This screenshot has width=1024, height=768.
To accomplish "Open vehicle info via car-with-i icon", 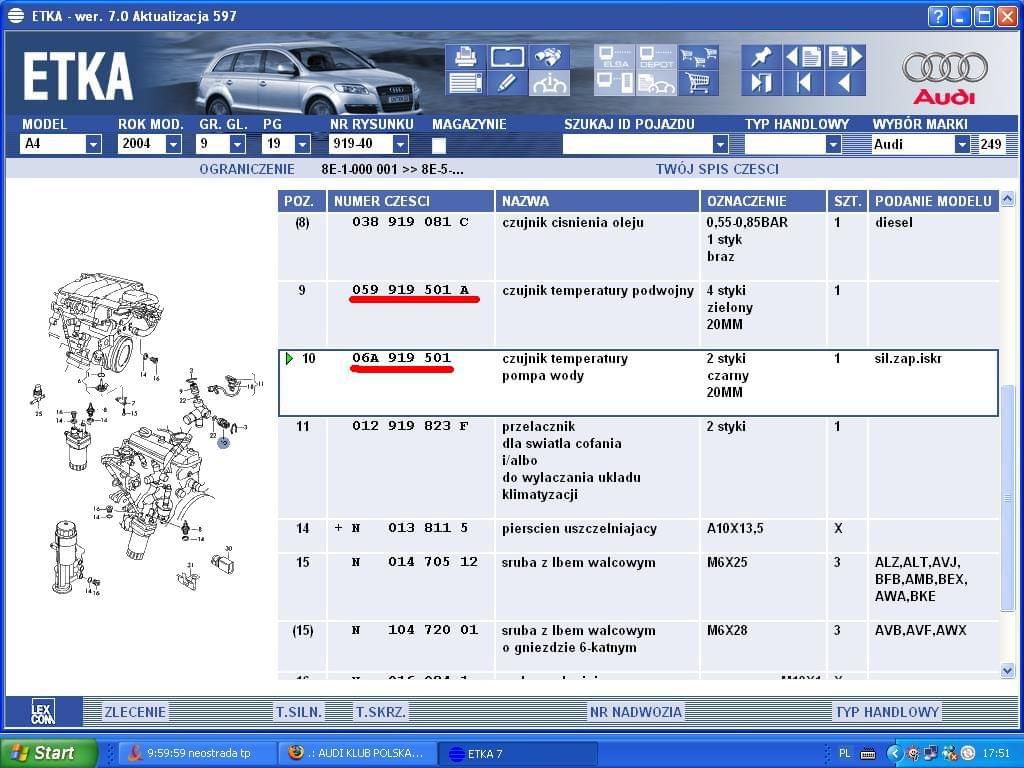I will 549,84.
